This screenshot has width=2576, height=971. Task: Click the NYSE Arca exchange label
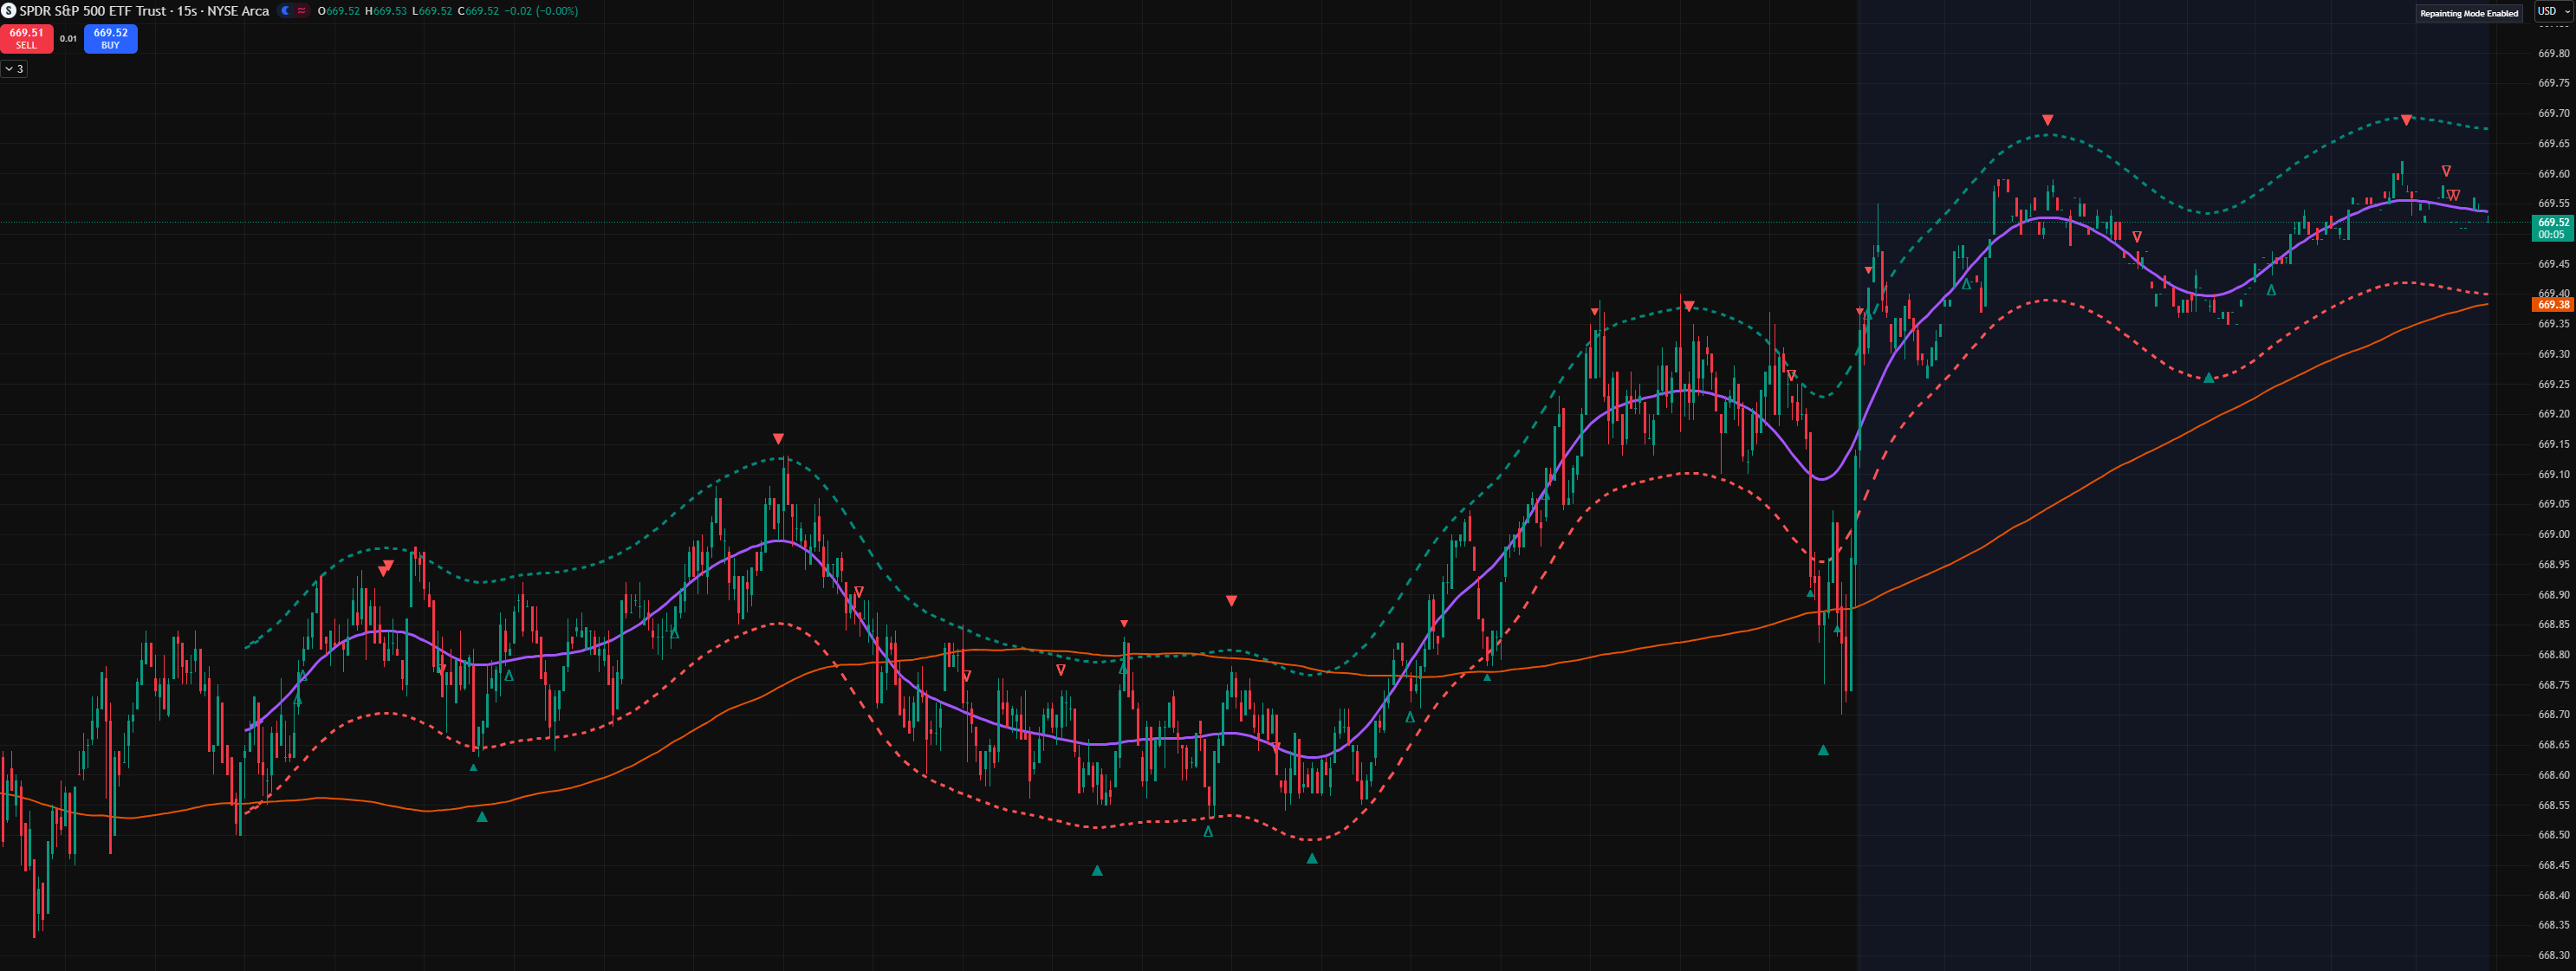(x=238, y=11)
